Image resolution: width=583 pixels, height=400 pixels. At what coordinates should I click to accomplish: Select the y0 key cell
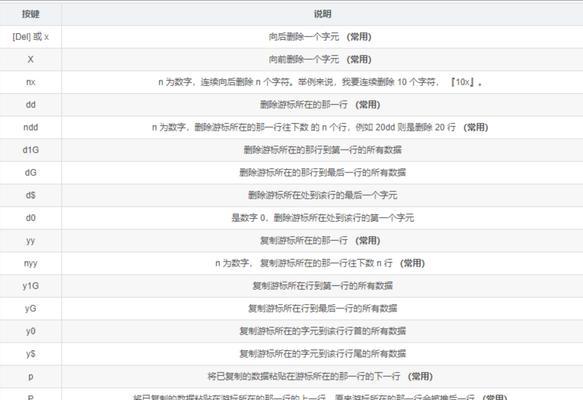[30, 331]
